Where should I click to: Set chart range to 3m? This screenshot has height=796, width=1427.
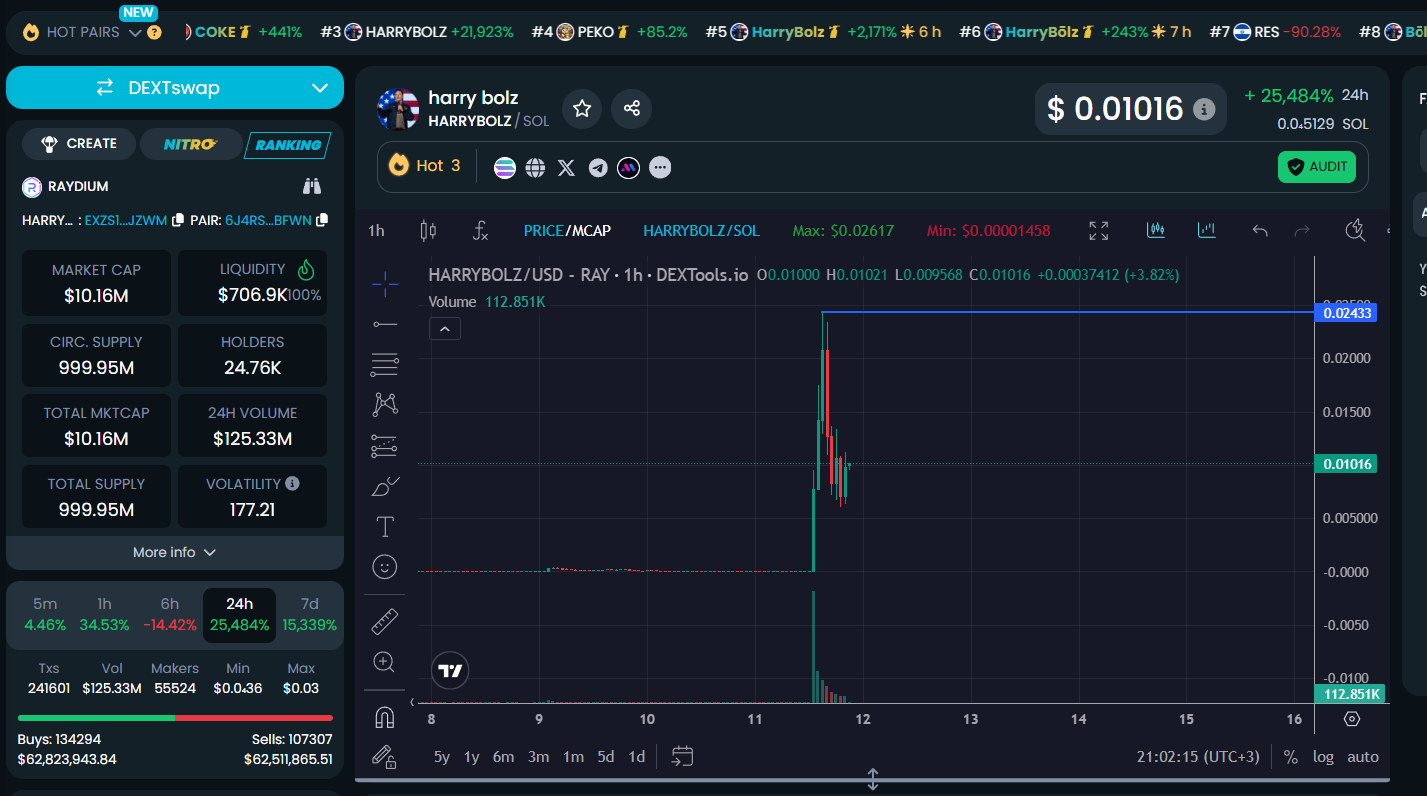coord(538,757)
